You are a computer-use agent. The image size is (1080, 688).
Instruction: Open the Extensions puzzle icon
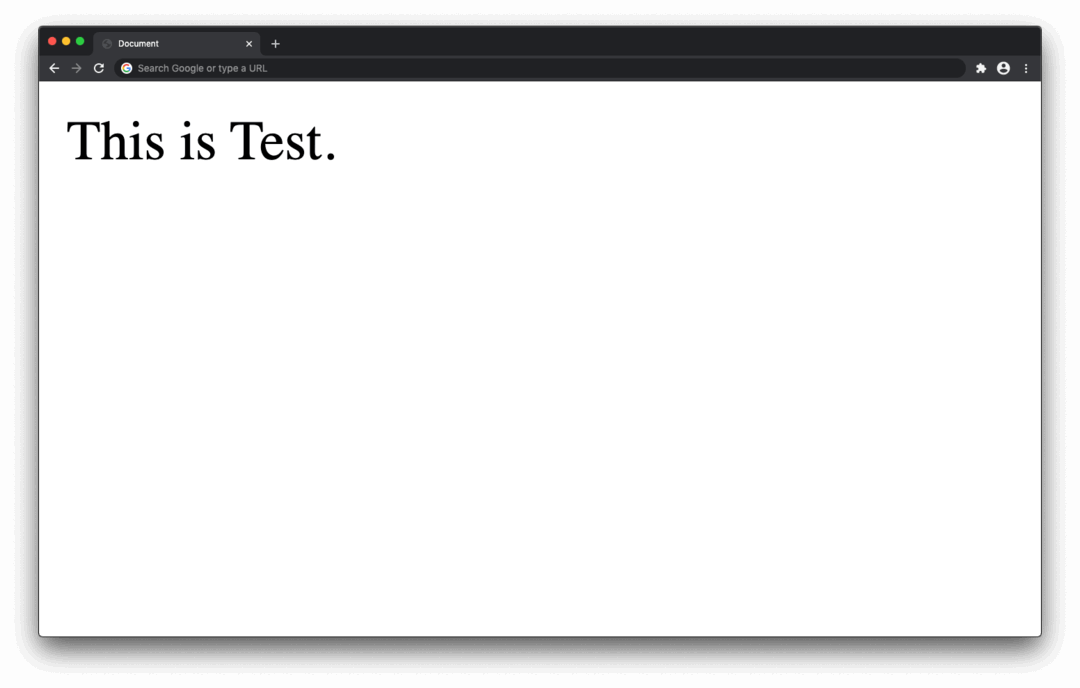981,68
